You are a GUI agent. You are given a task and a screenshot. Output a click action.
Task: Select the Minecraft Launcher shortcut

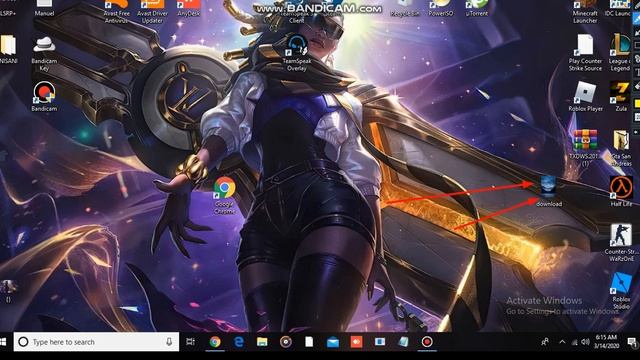click(585, 11)
